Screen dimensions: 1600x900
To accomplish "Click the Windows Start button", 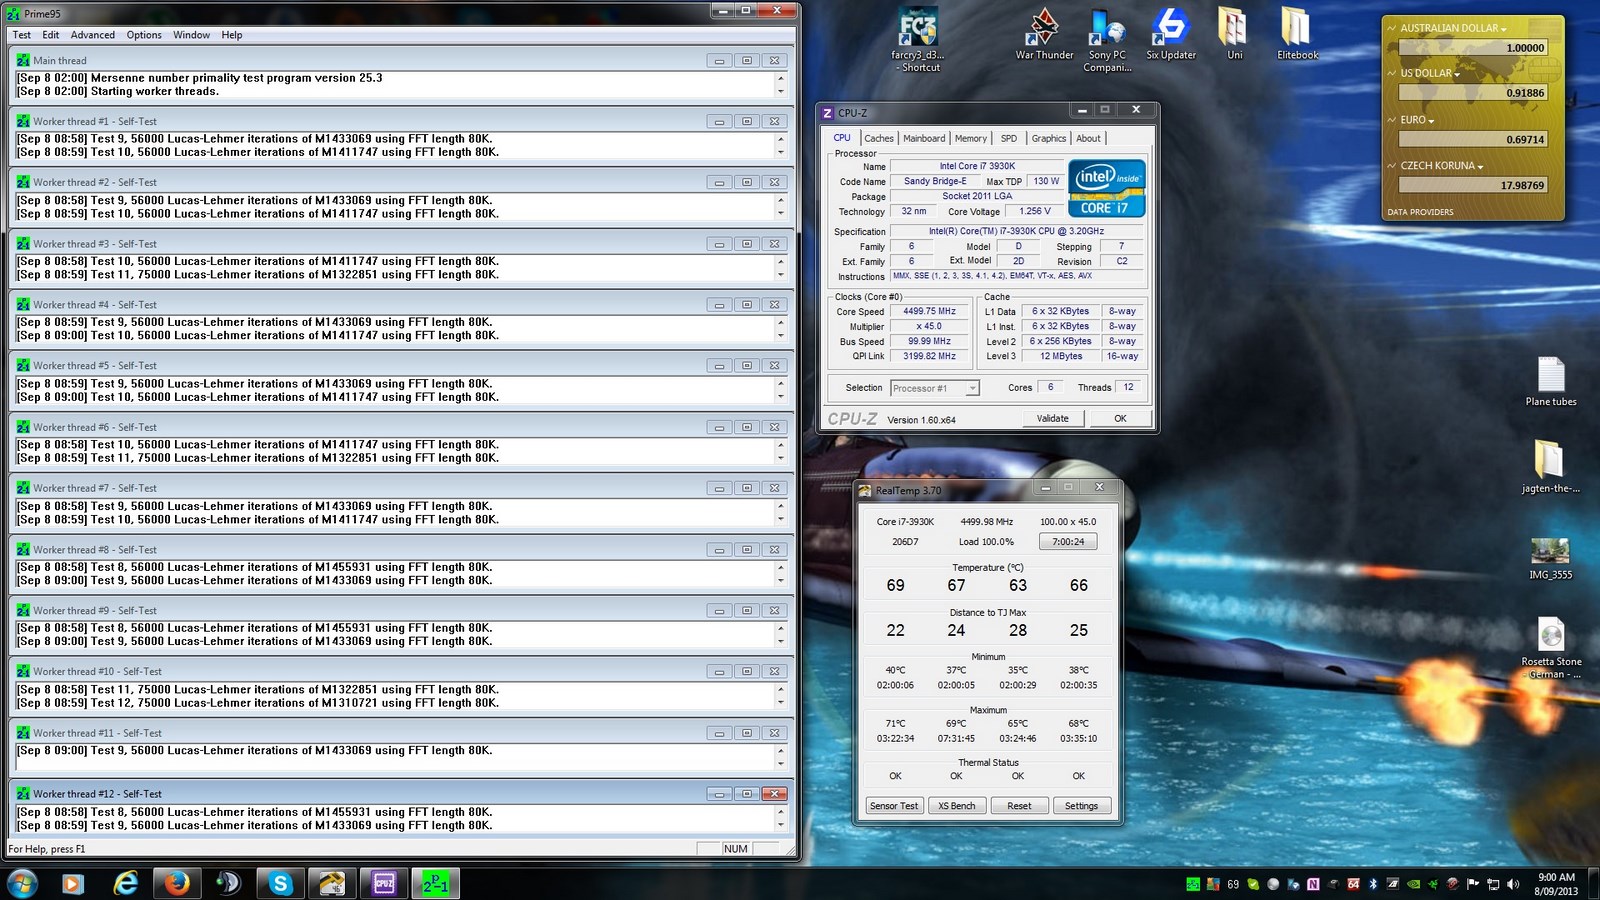I will [22, 883].
